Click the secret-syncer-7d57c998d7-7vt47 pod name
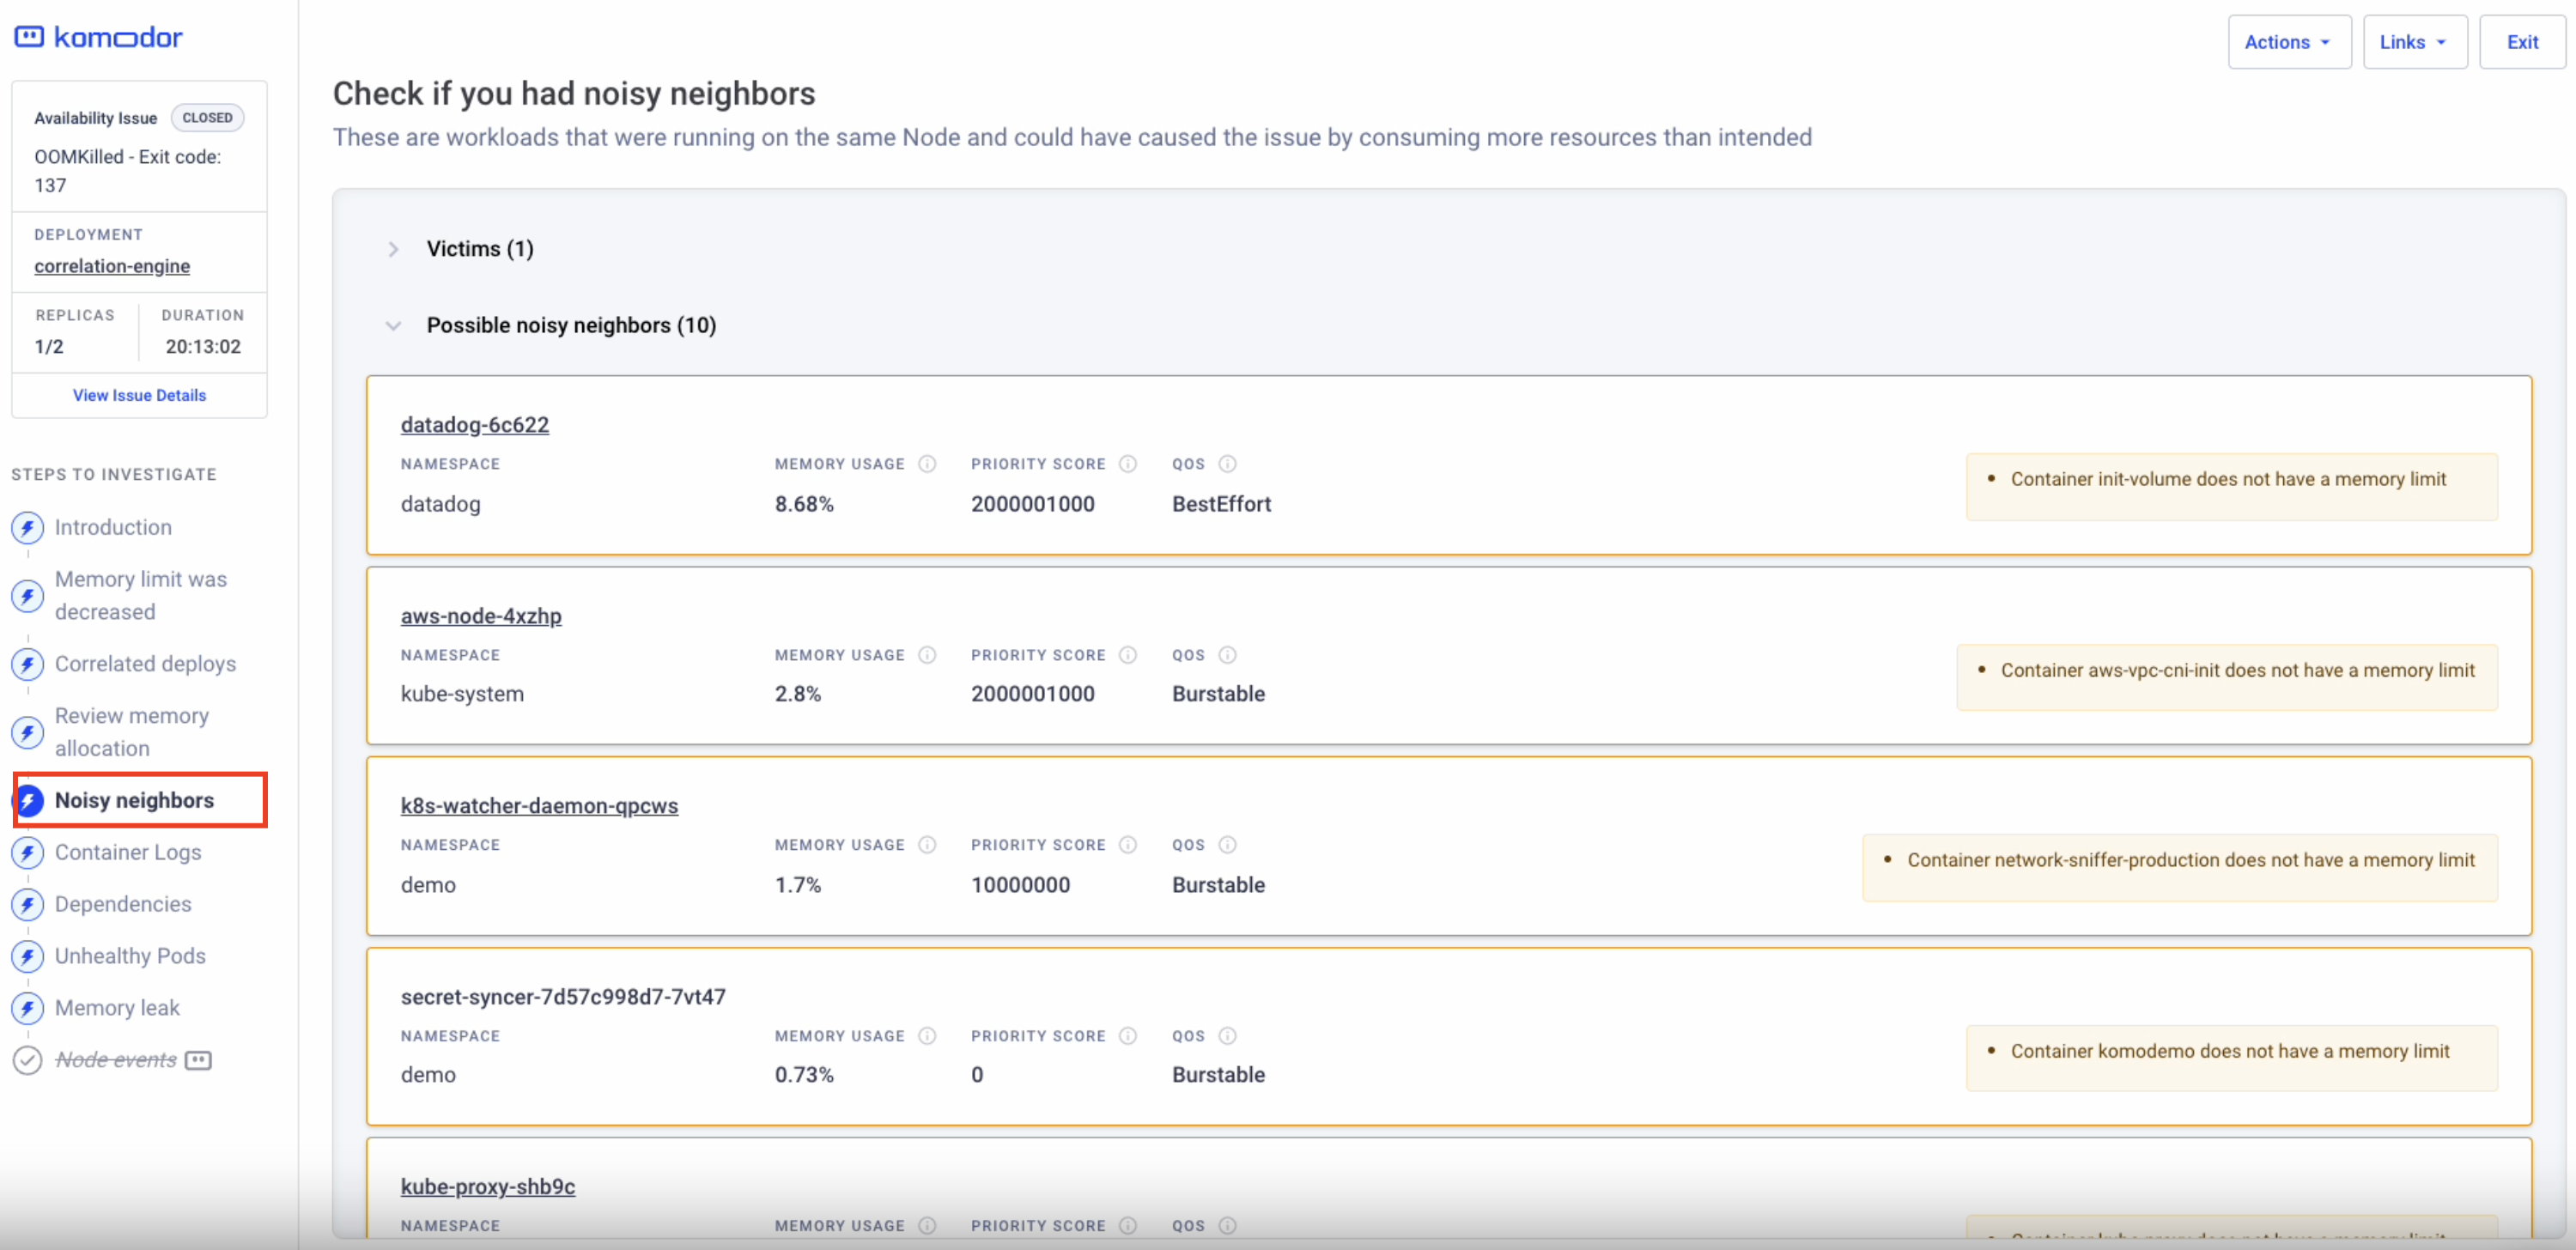This screenshot has height=1250, width=2576. click(x=563, y=997)
